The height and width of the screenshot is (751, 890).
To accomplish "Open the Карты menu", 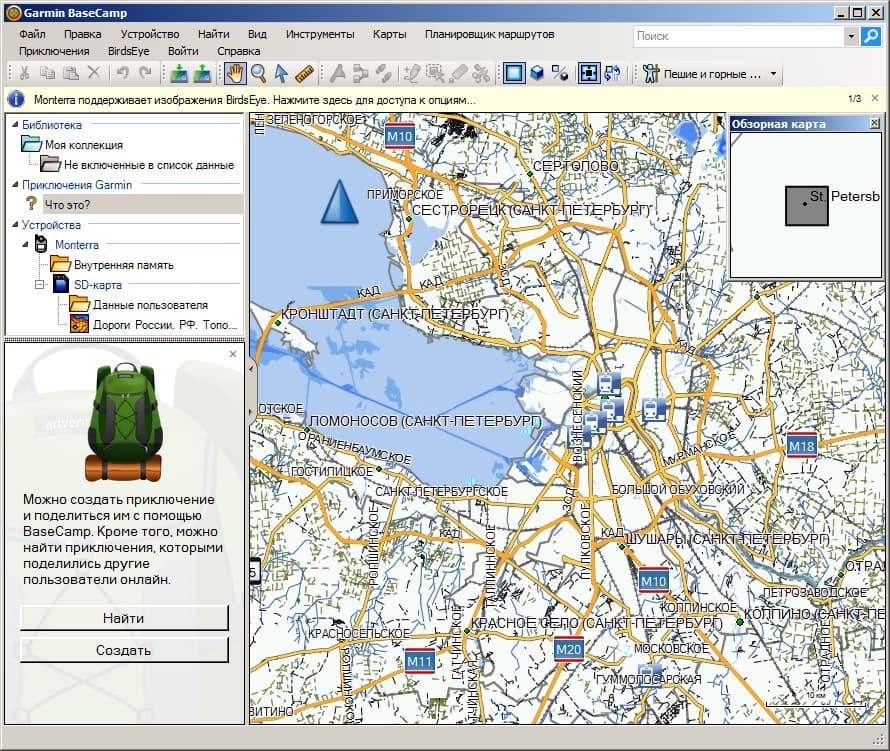I will tap(389, 34).
